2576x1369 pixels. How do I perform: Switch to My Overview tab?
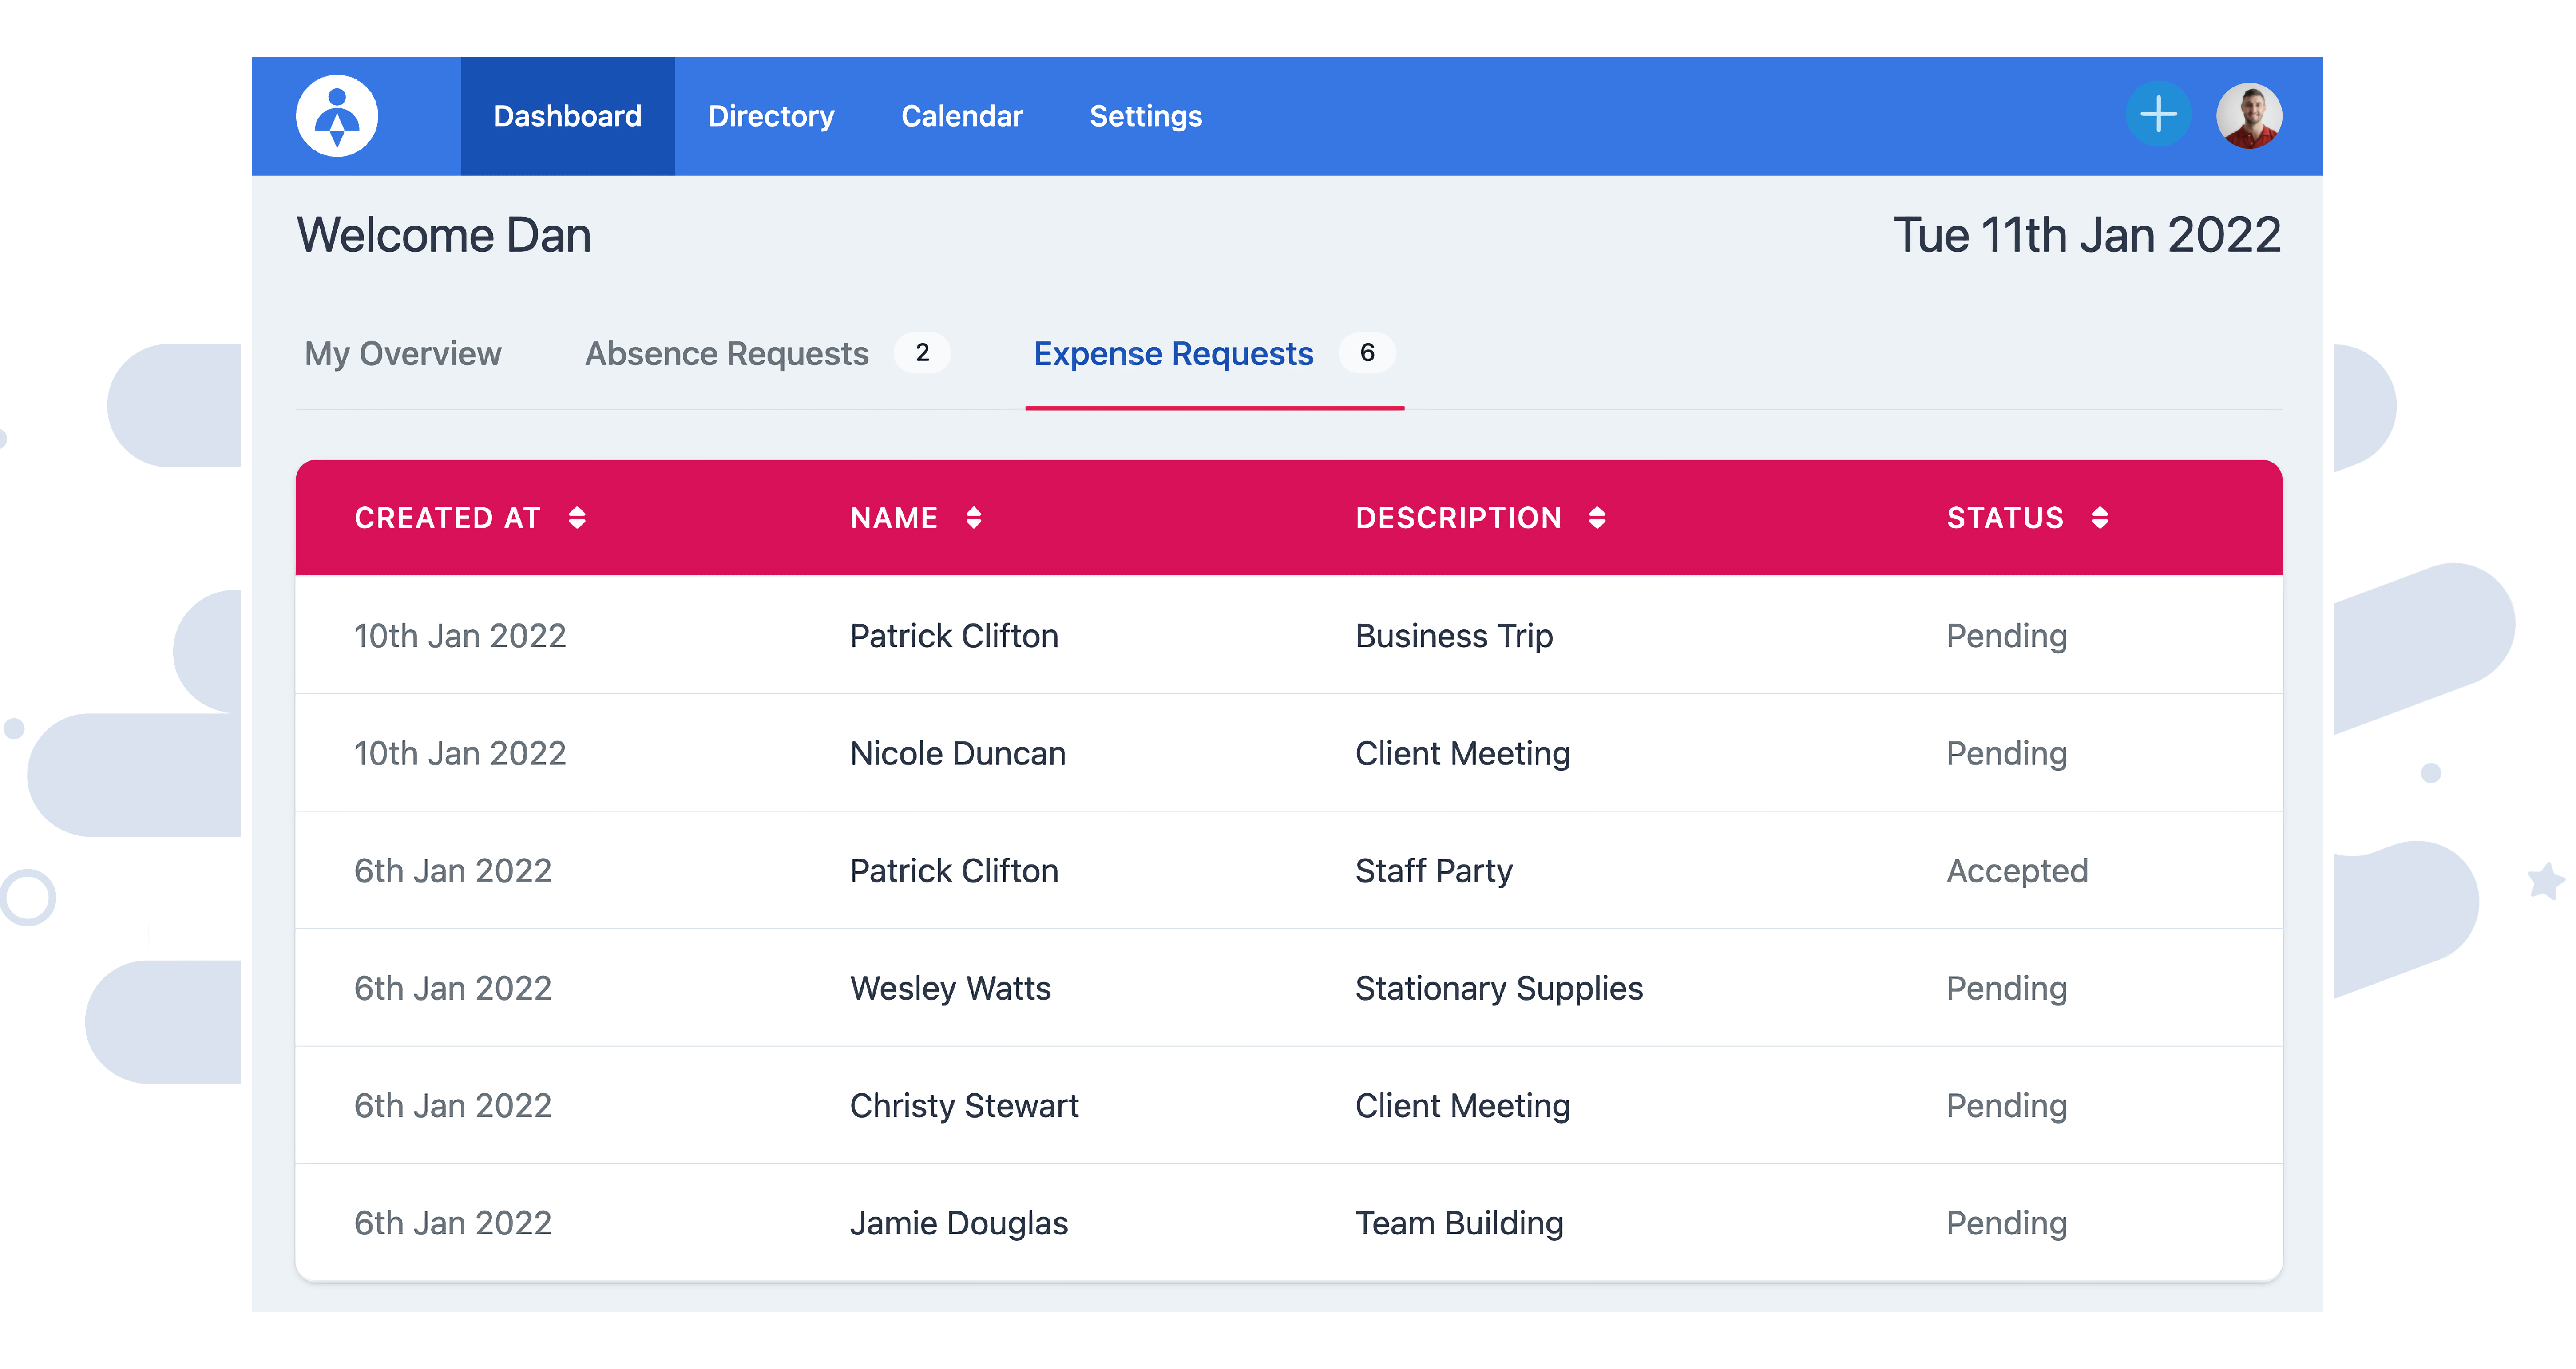click(403, 353)
